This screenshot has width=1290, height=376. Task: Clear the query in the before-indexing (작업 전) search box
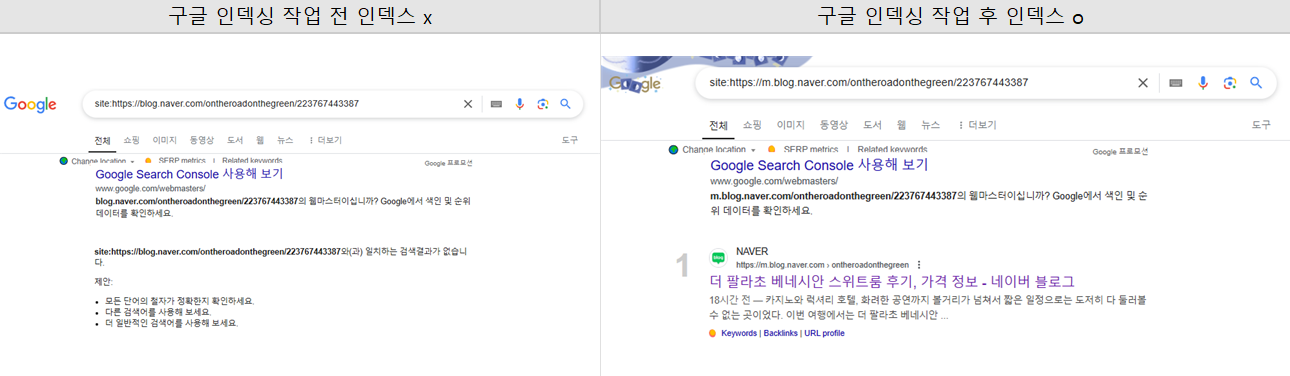467,103
